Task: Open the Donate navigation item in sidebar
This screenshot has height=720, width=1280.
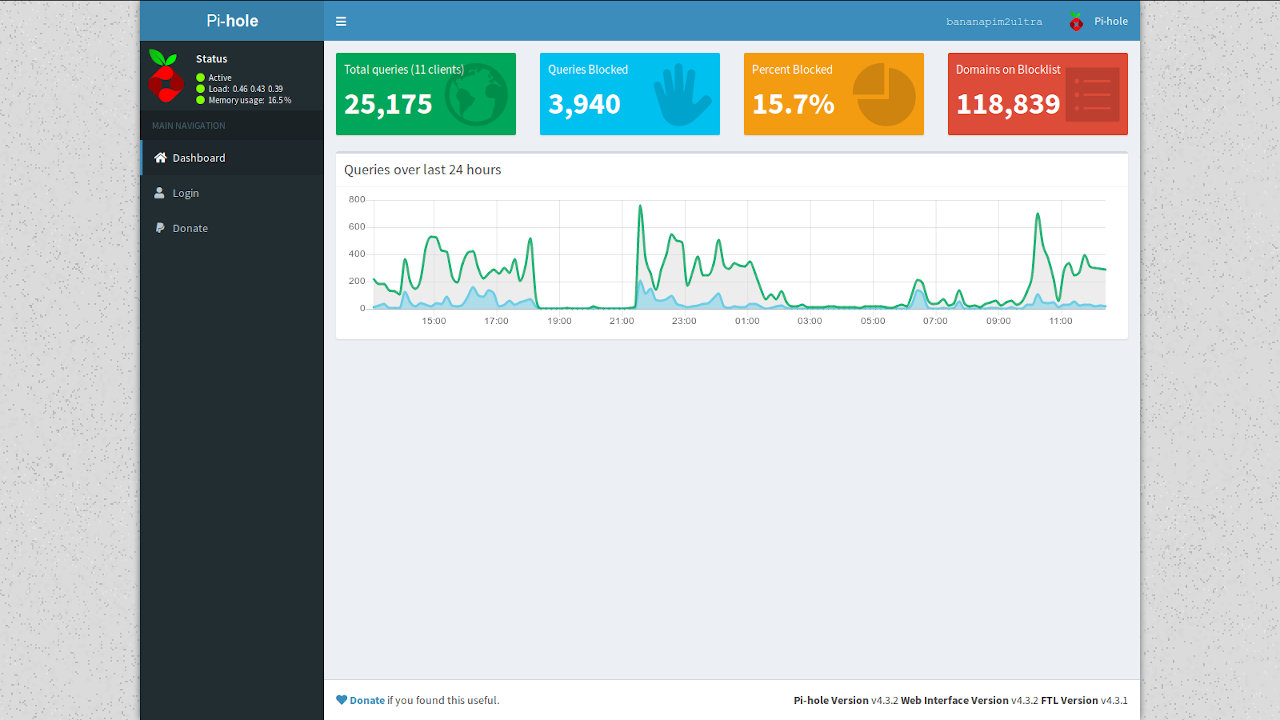Action: pyautogui.click(x=232, y=227)
